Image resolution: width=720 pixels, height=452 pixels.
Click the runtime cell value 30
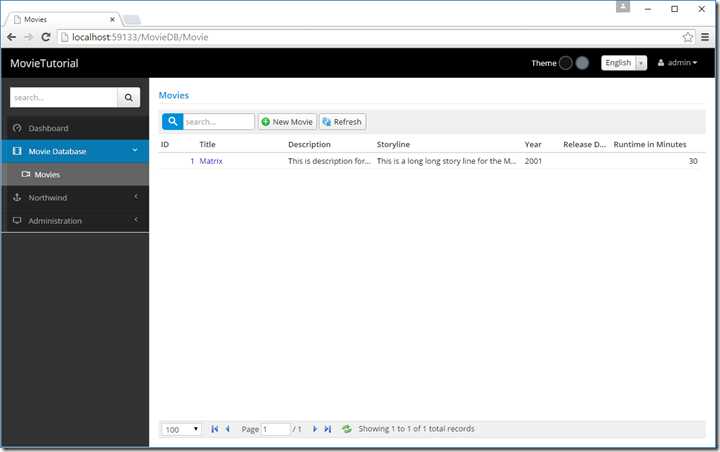click(693, 161)
